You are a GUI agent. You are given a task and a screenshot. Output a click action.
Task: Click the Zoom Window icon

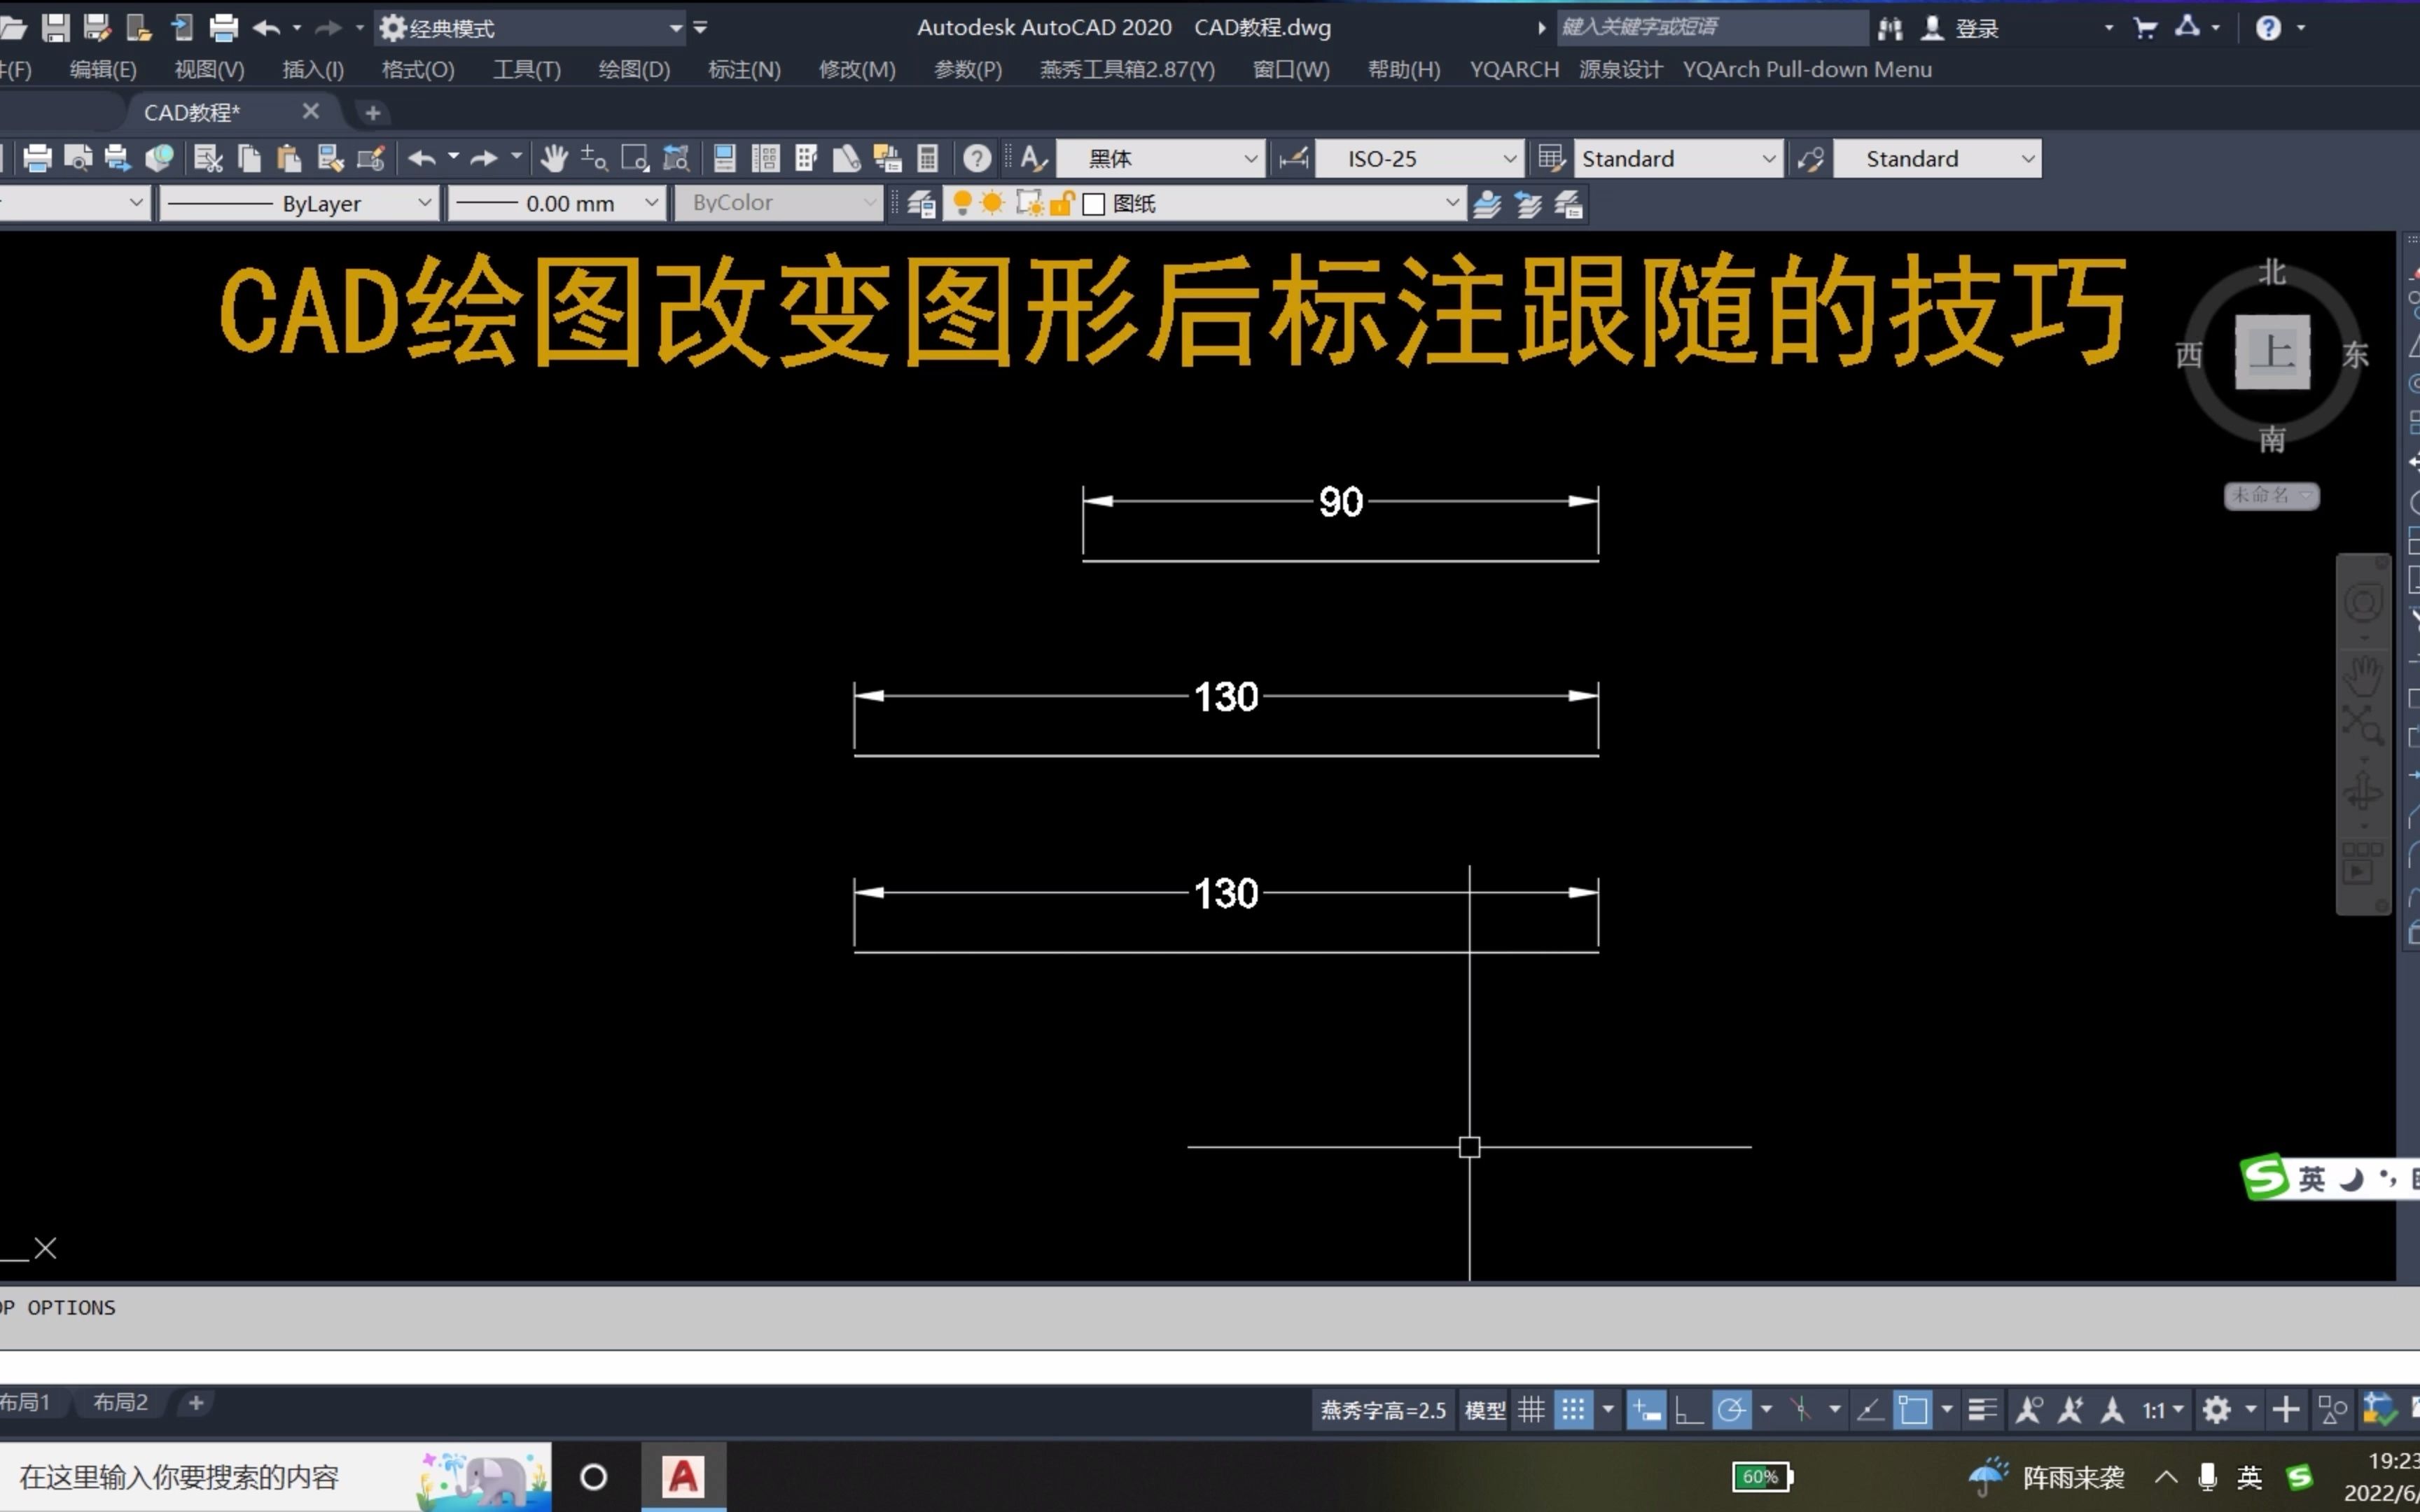pos(634,158)
